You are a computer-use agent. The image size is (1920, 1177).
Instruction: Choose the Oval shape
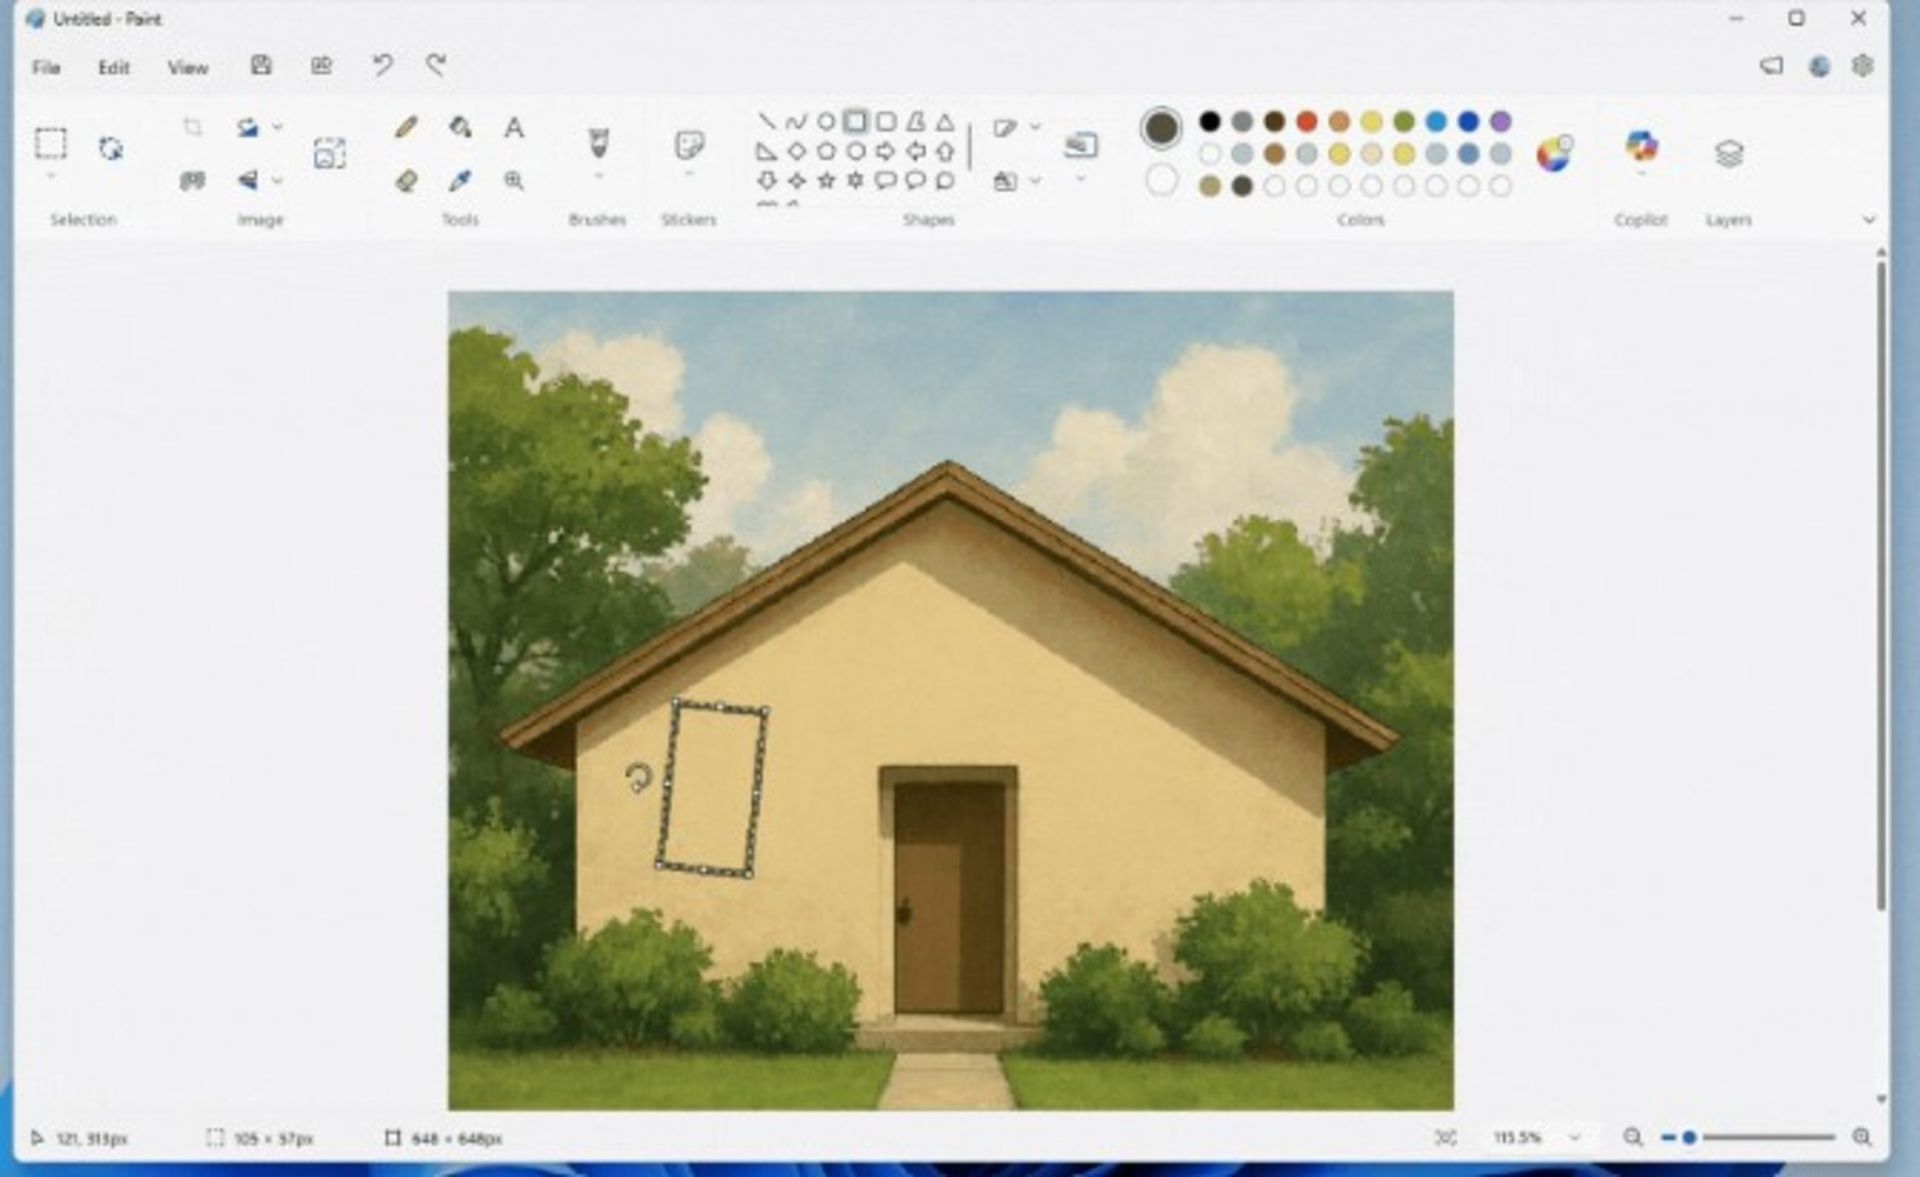[x=826, y=122]
